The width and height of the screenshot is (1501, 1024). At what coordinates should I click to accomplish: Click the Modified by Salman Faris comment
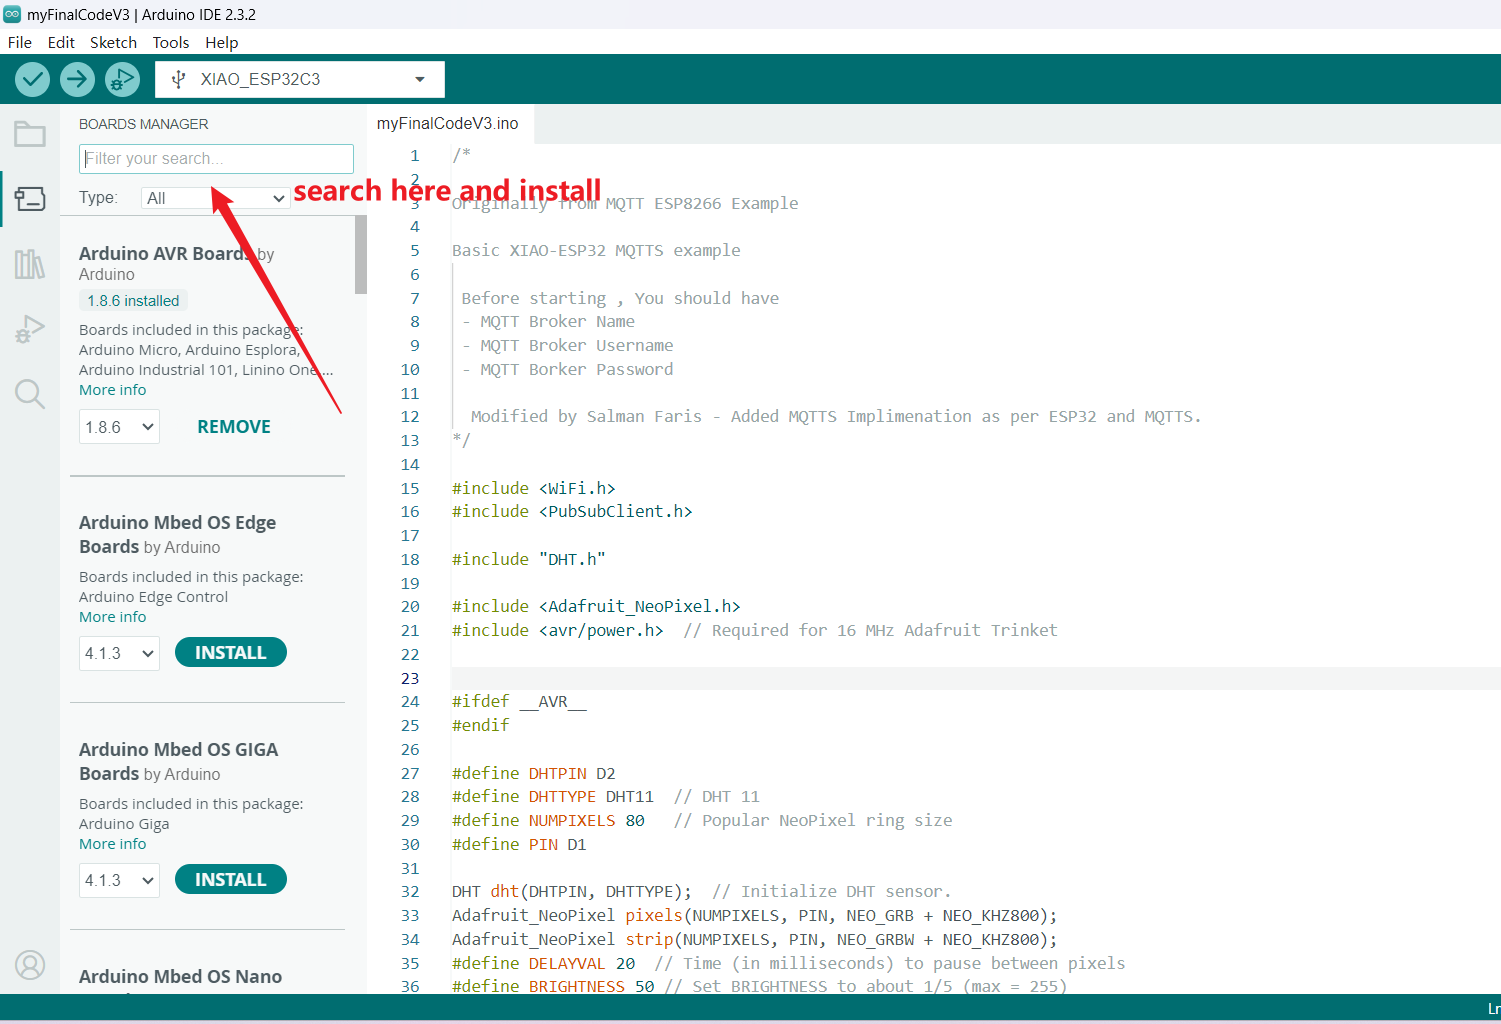pos(836,416)
